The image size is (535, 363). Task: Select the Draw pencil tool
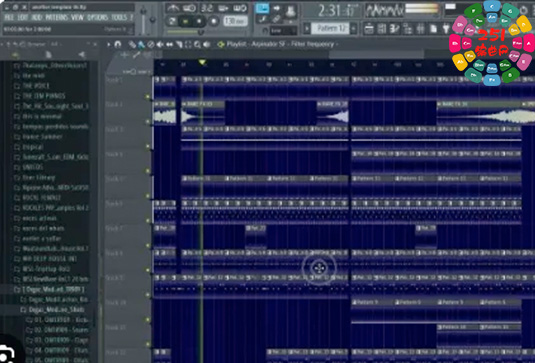(x=132, y=44)
